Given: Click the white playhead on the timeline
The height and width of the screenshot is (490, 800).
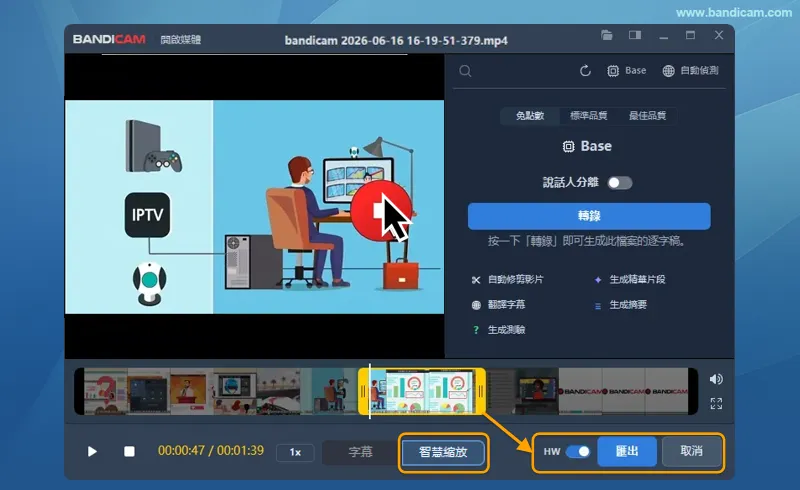Looking at the screenshot, I should click(x=370, y=391).
